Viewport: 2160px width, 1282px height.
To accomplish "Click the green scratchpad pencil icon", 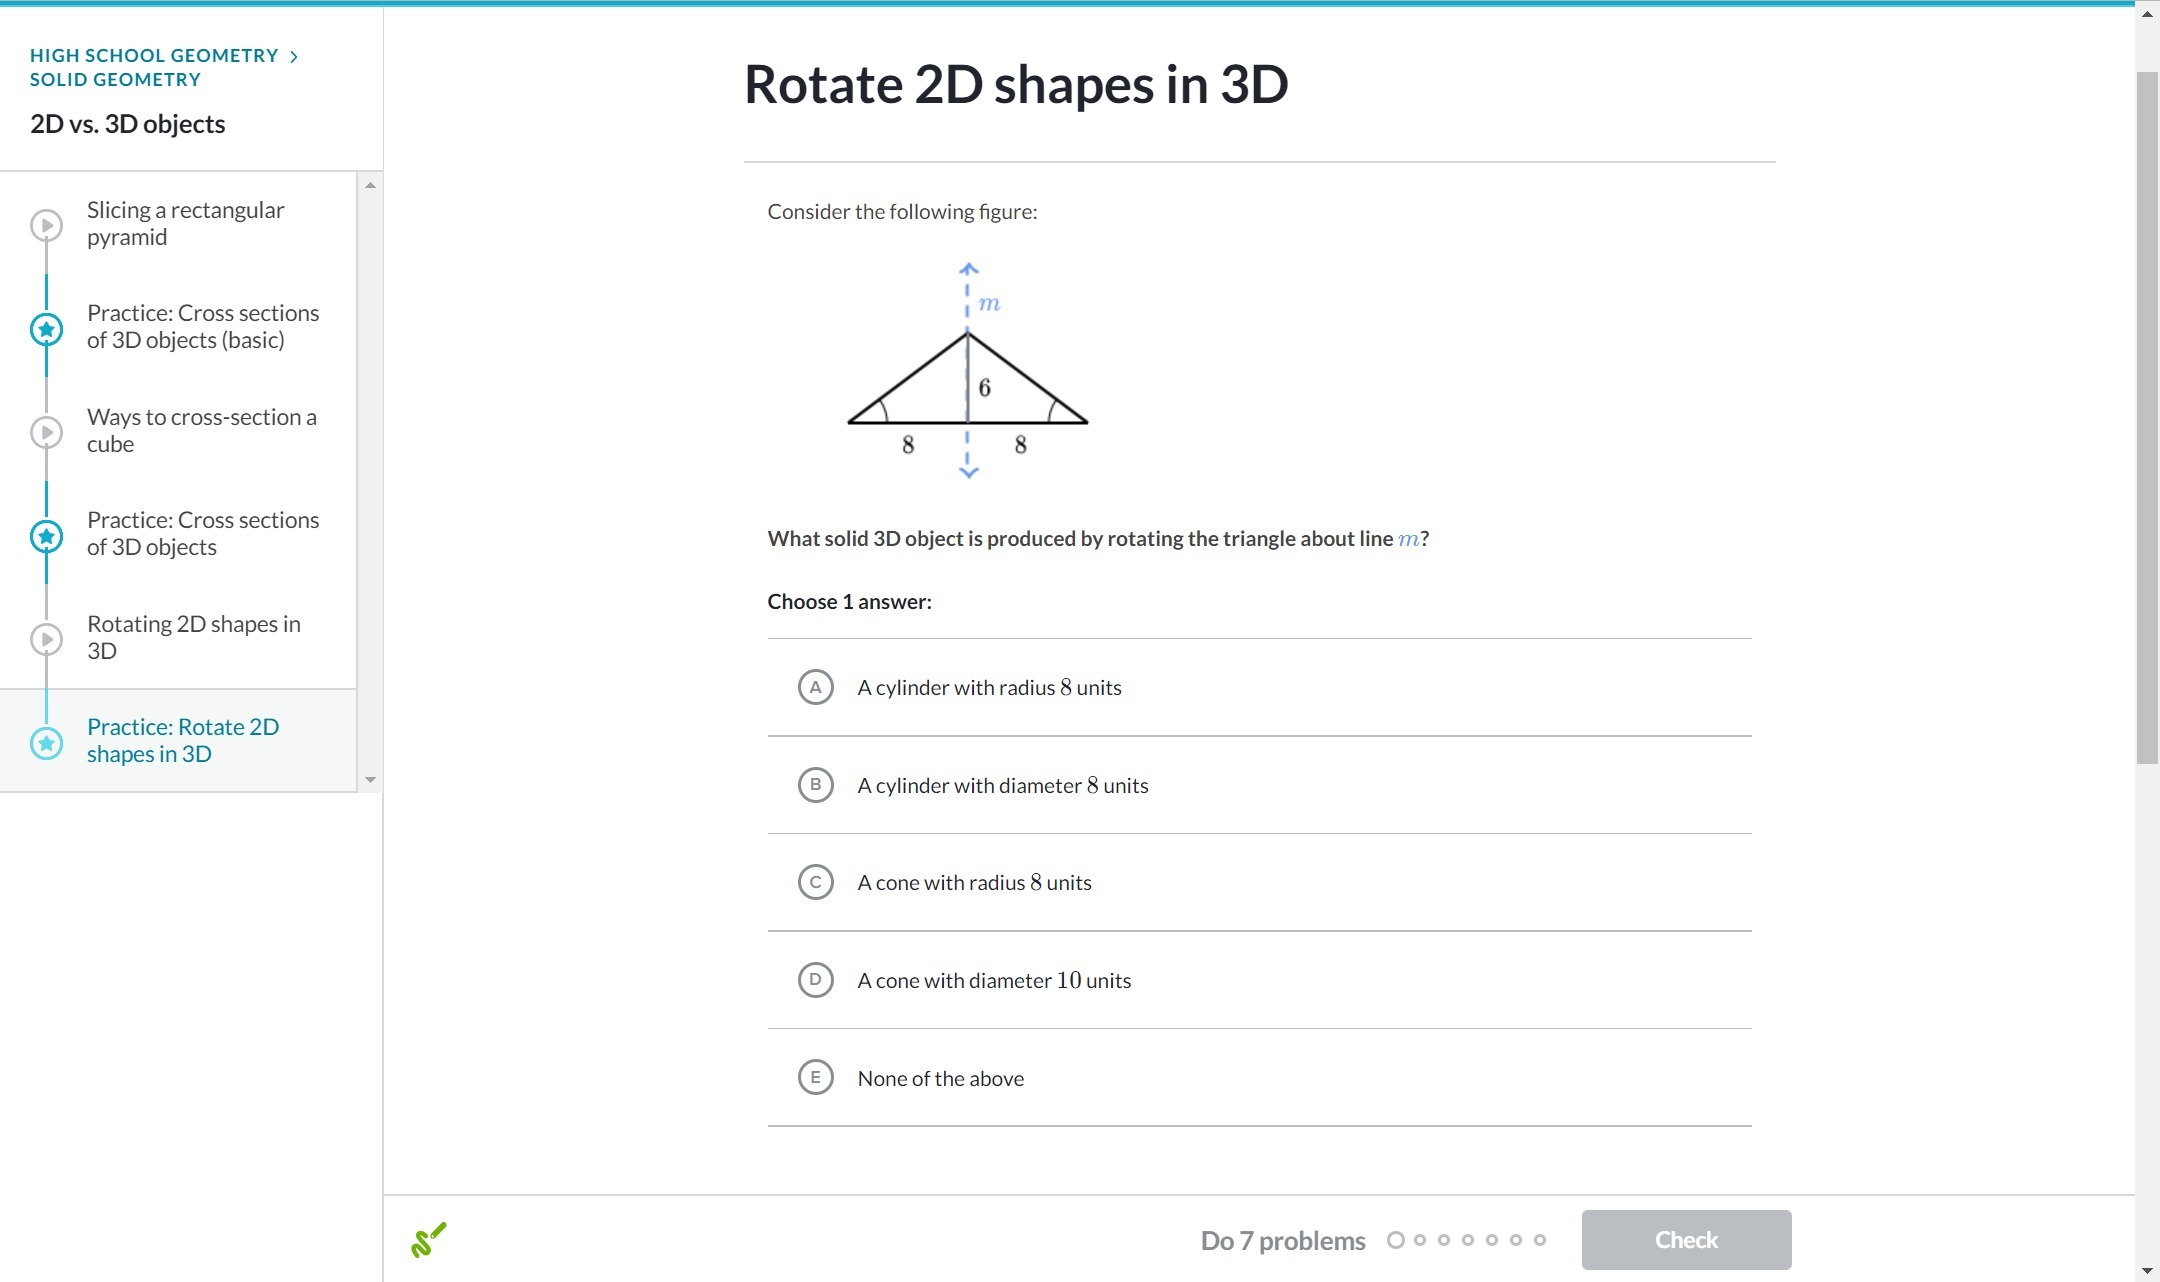I will pyautogui.click(x=428, y=1240).
